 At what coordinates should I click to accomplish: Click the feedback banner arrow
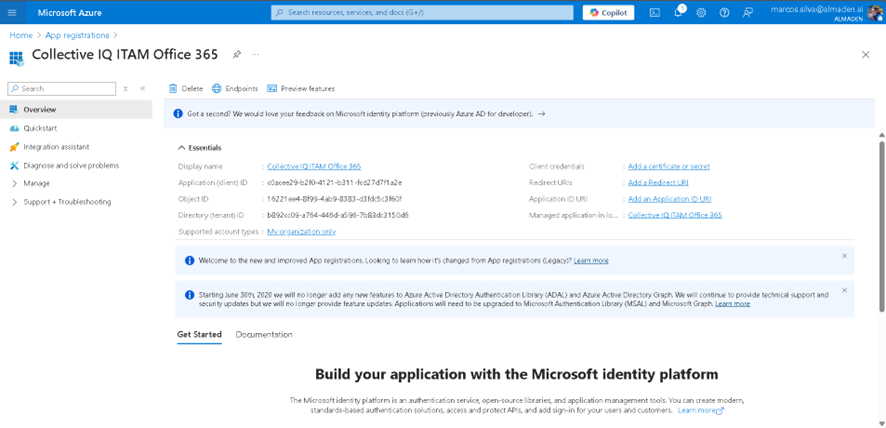pyautogui.click(x=541, y=114)
